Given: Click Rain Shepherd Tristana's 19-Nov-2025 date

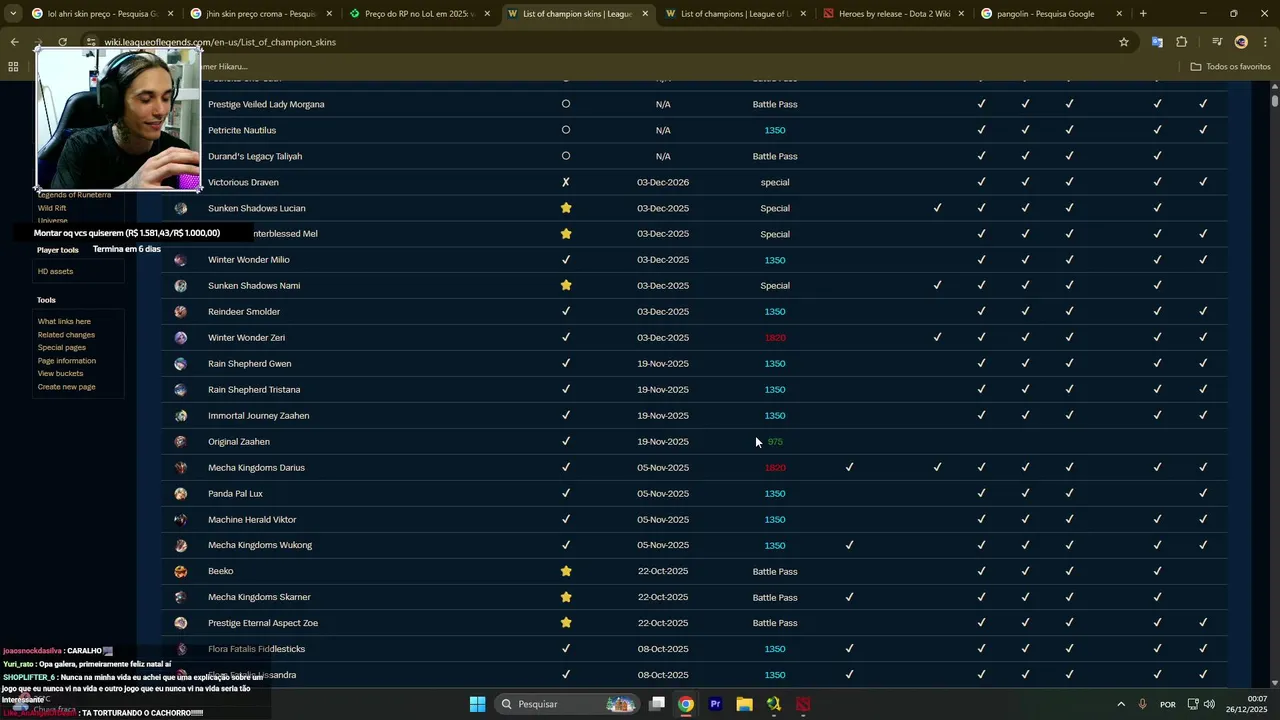Looking at the screenshot, I should pyautogui.click(x=663, y=390).
